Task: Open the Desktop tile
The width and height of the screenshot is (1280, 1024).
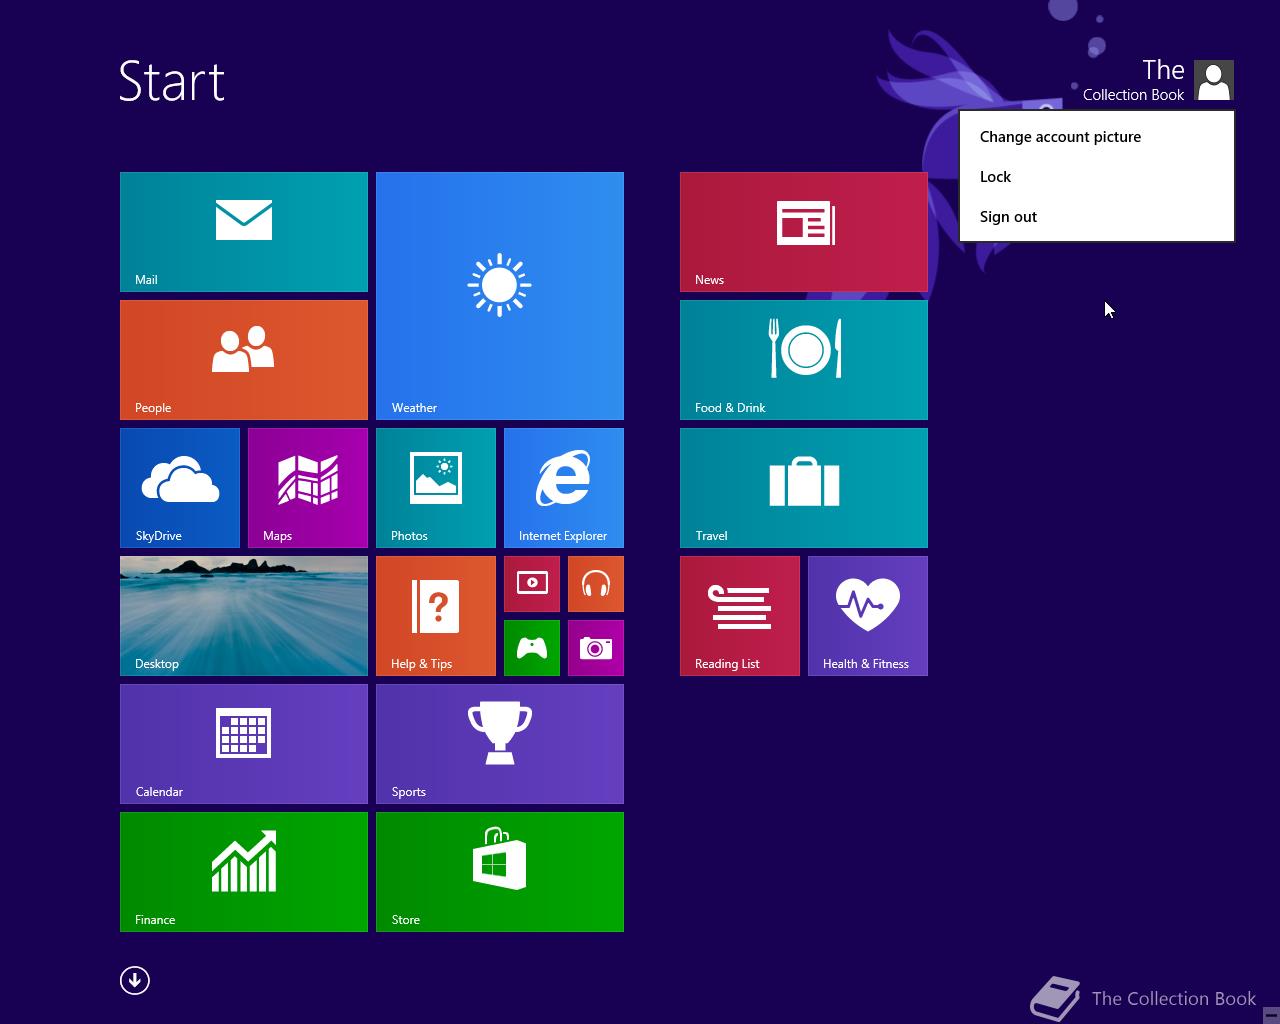Action: [x=244, y=616]
